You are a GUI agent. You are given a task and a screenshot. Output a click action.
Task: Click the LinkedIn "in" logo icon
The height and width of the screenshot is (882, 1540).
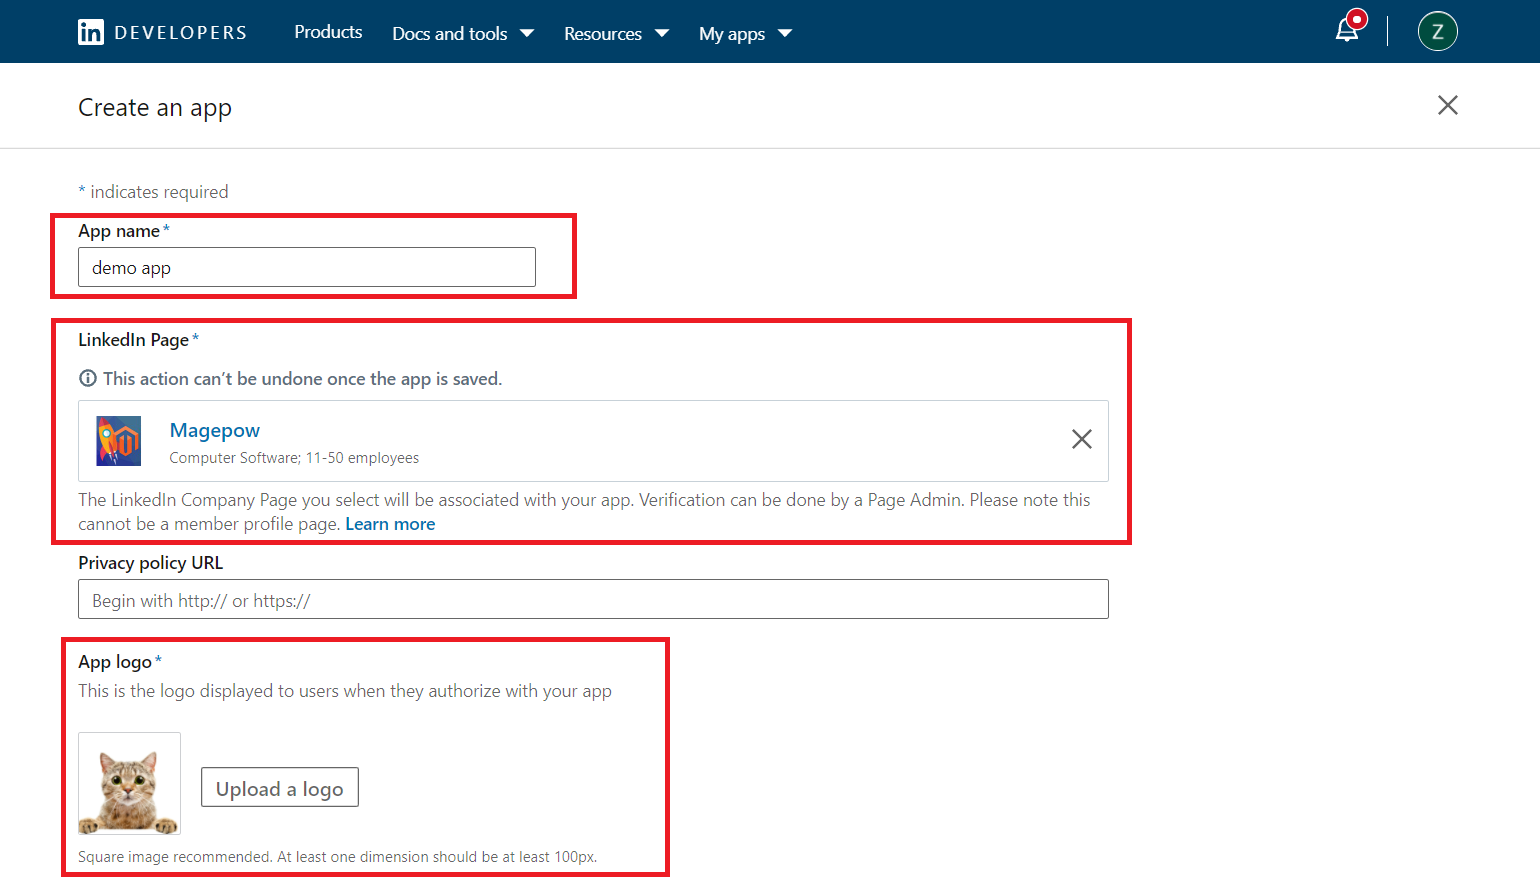[x=91, y=32]
